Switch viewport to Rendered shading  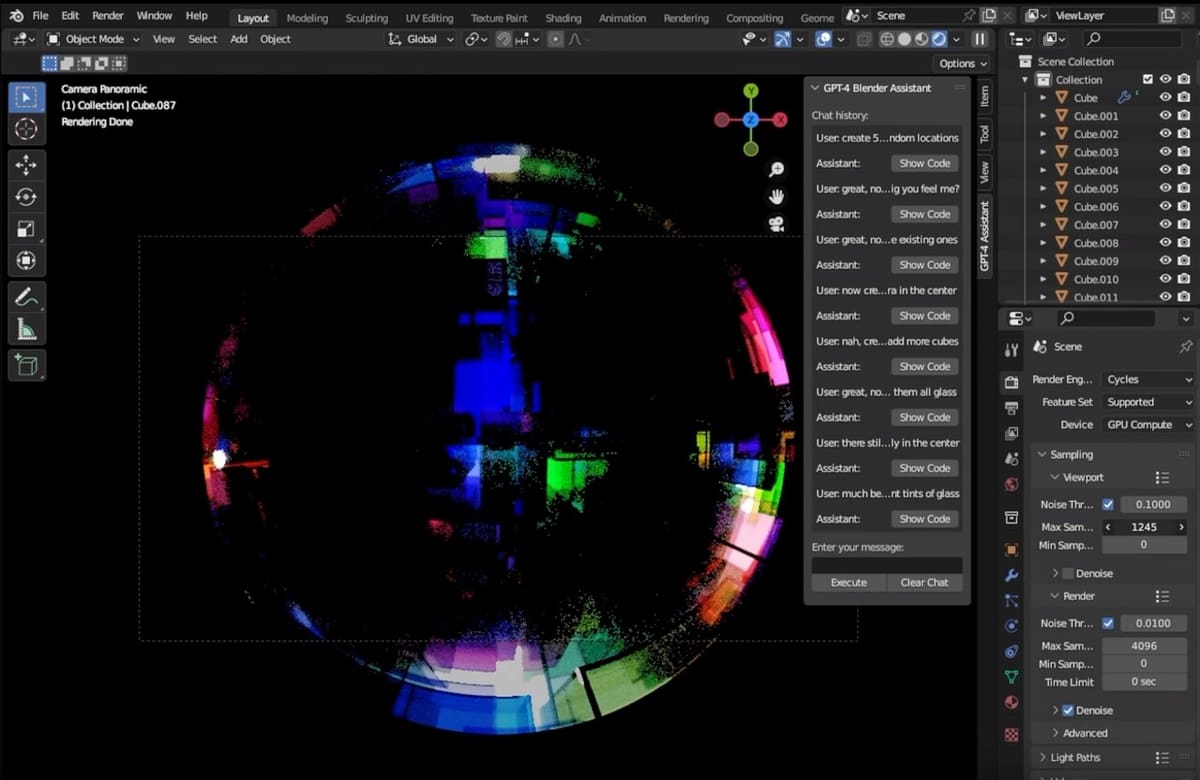click(x=939, y=39)
